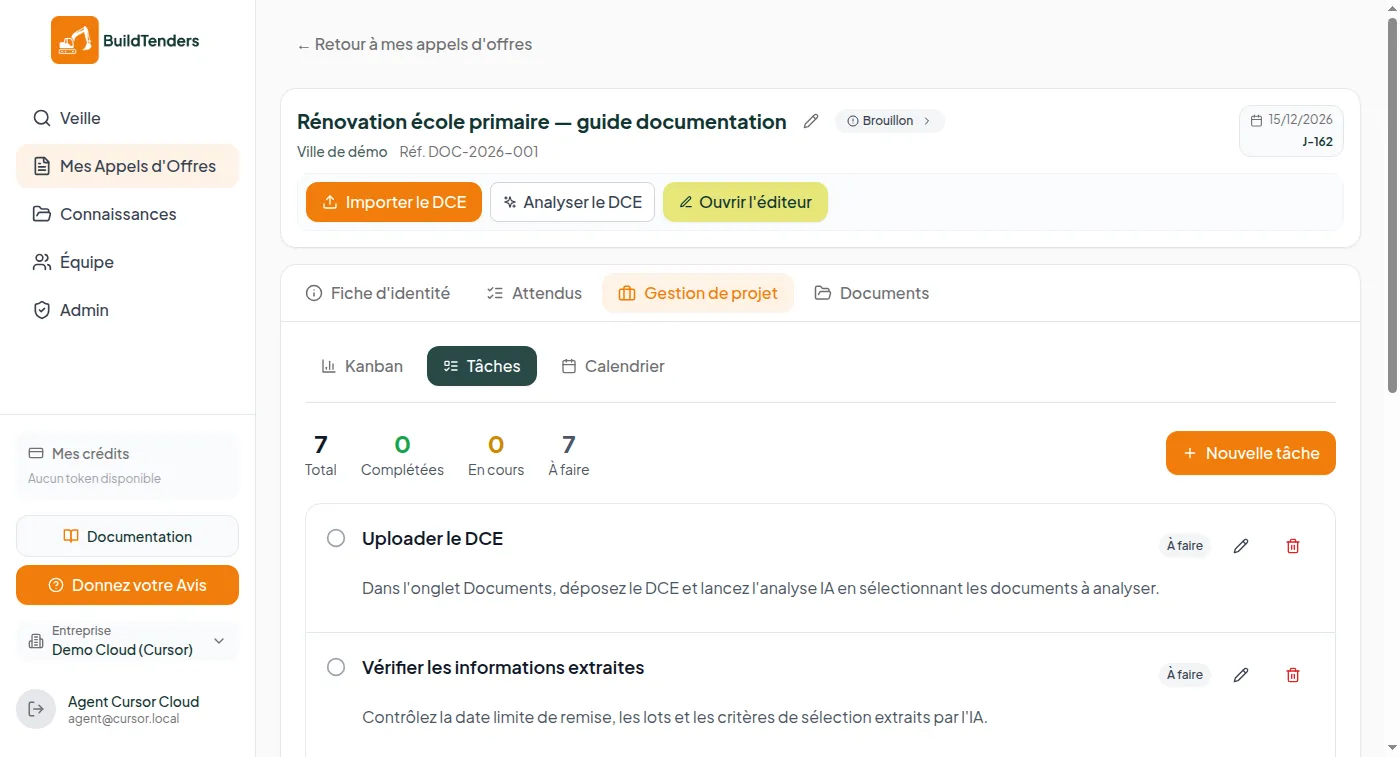Click the Complétées count stat
The width and height of the screenshot is (1400, 757).
point(402,455)
